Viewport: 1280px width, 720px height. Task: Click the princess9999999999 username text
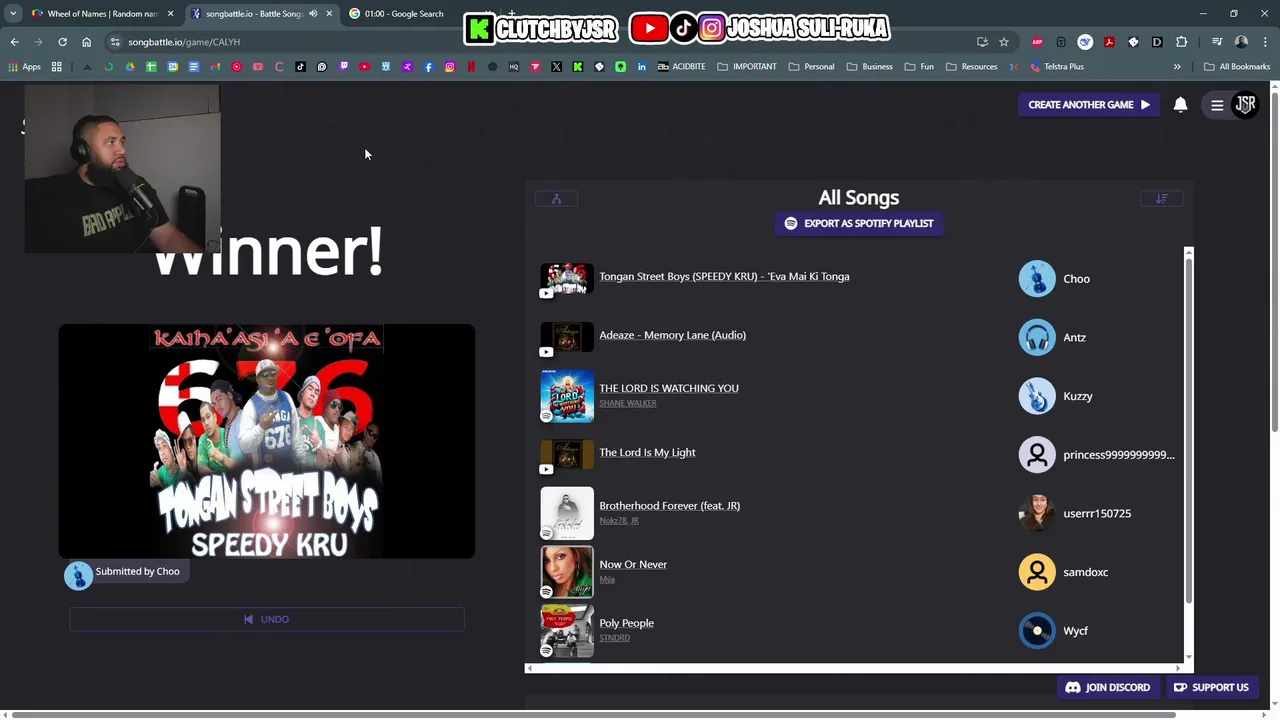1119,455
